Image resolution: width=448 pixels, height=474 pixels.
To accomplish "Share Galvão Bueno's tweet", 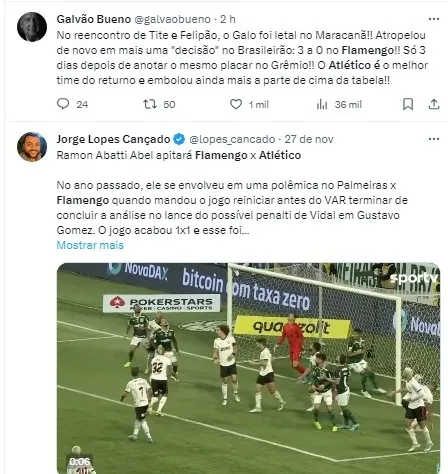I will tap(434, 104).
